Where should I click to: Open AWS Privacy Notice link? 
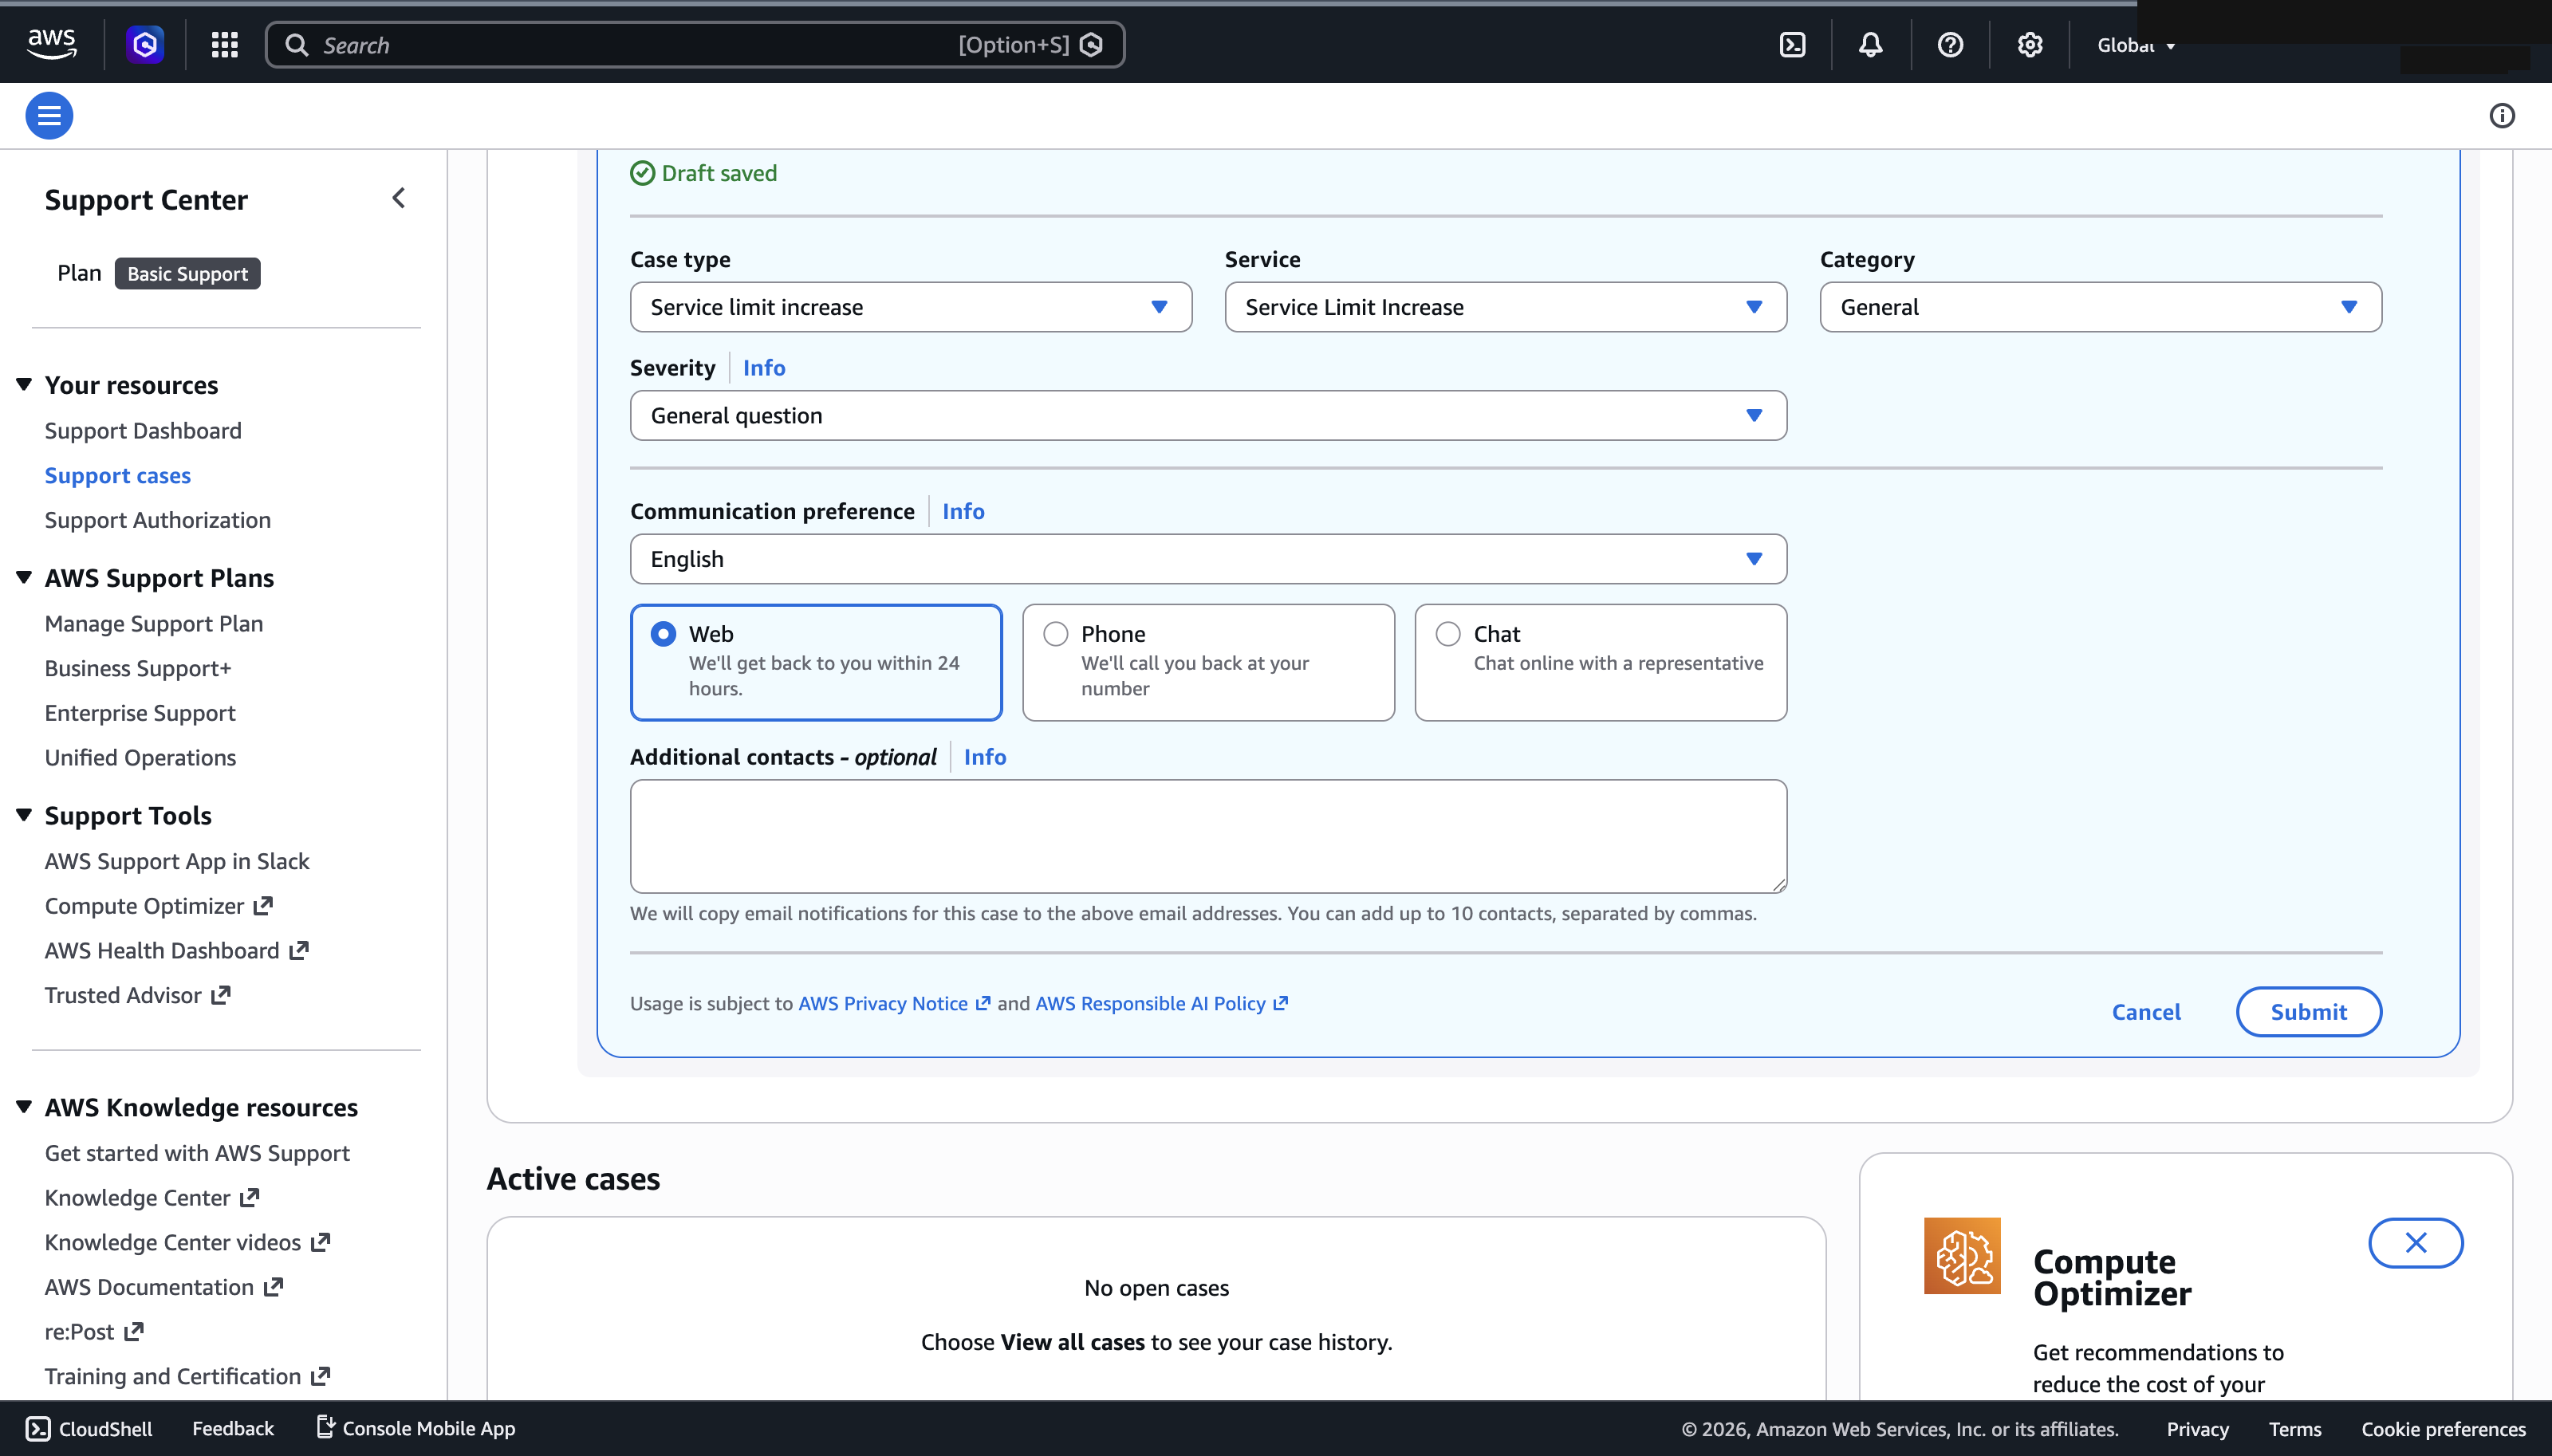tap(894, 1003)
